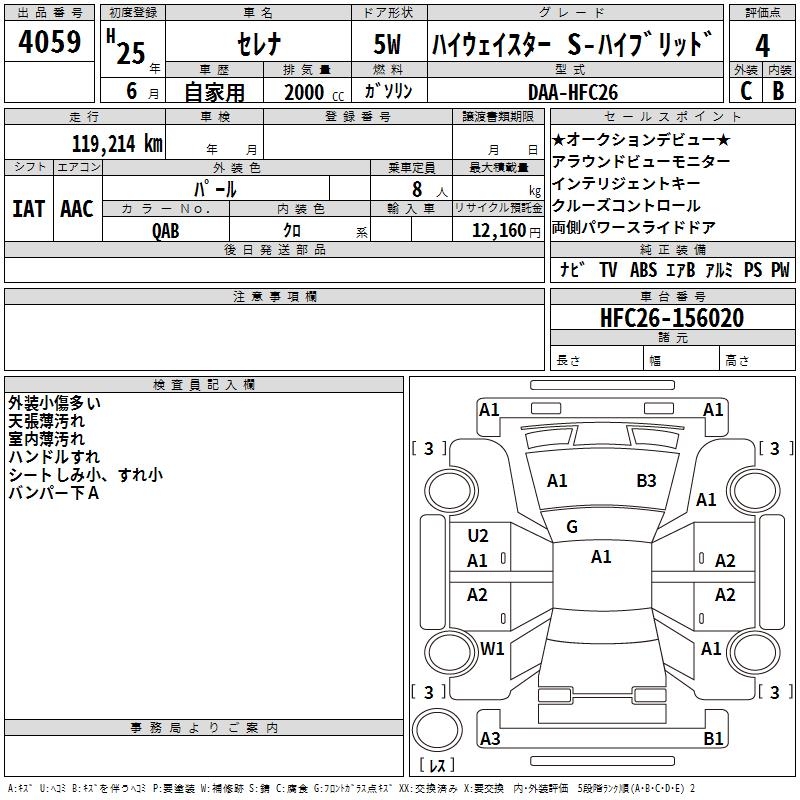Select the shift type IAT

click(x=29, y=209)
